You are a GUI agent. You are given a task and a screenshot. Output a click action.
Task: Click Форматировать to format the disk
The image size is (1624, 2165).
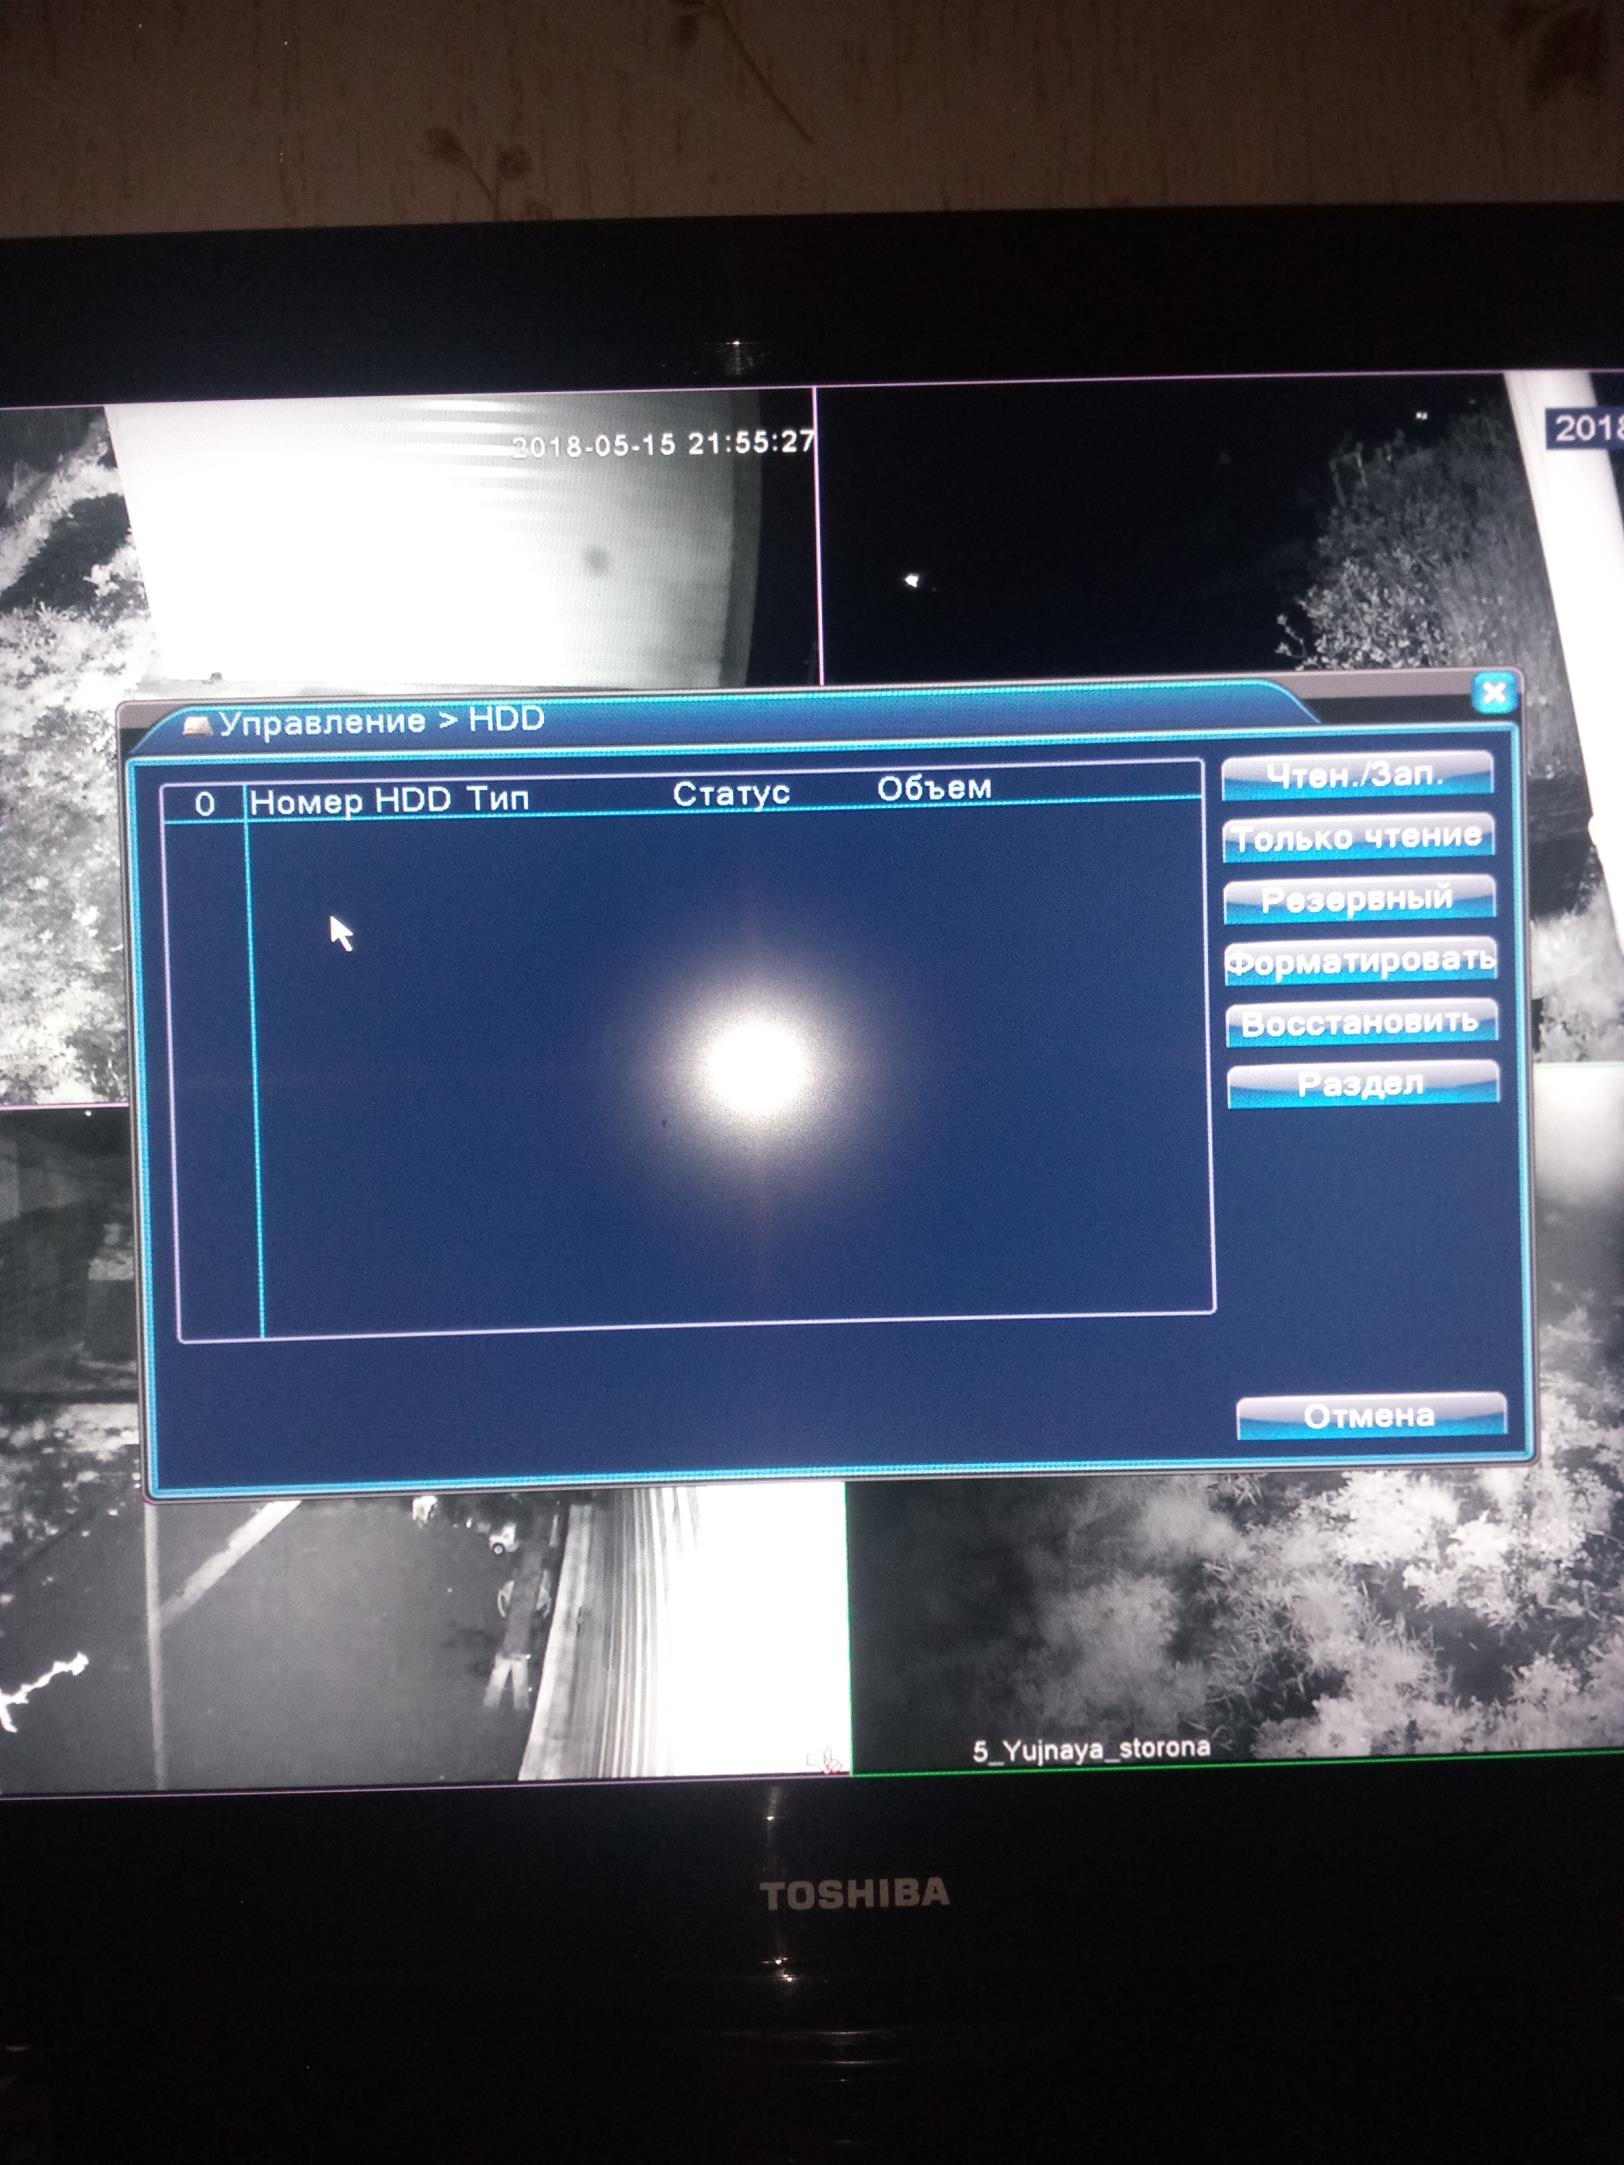coord(1360,961)
